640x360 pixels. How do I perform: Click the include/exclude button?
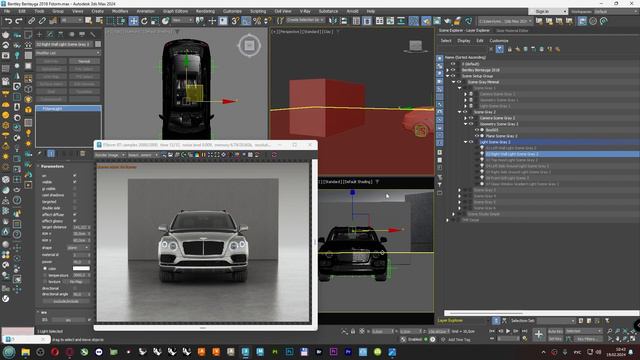click(x=67, y=301)
